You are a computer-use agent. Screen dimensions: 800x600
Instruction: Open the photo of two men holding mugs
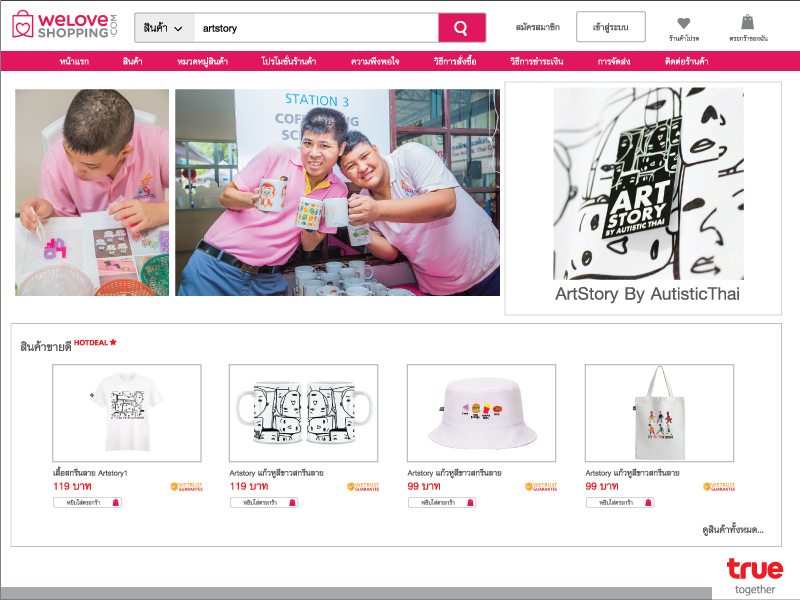(x=337, y=192)
